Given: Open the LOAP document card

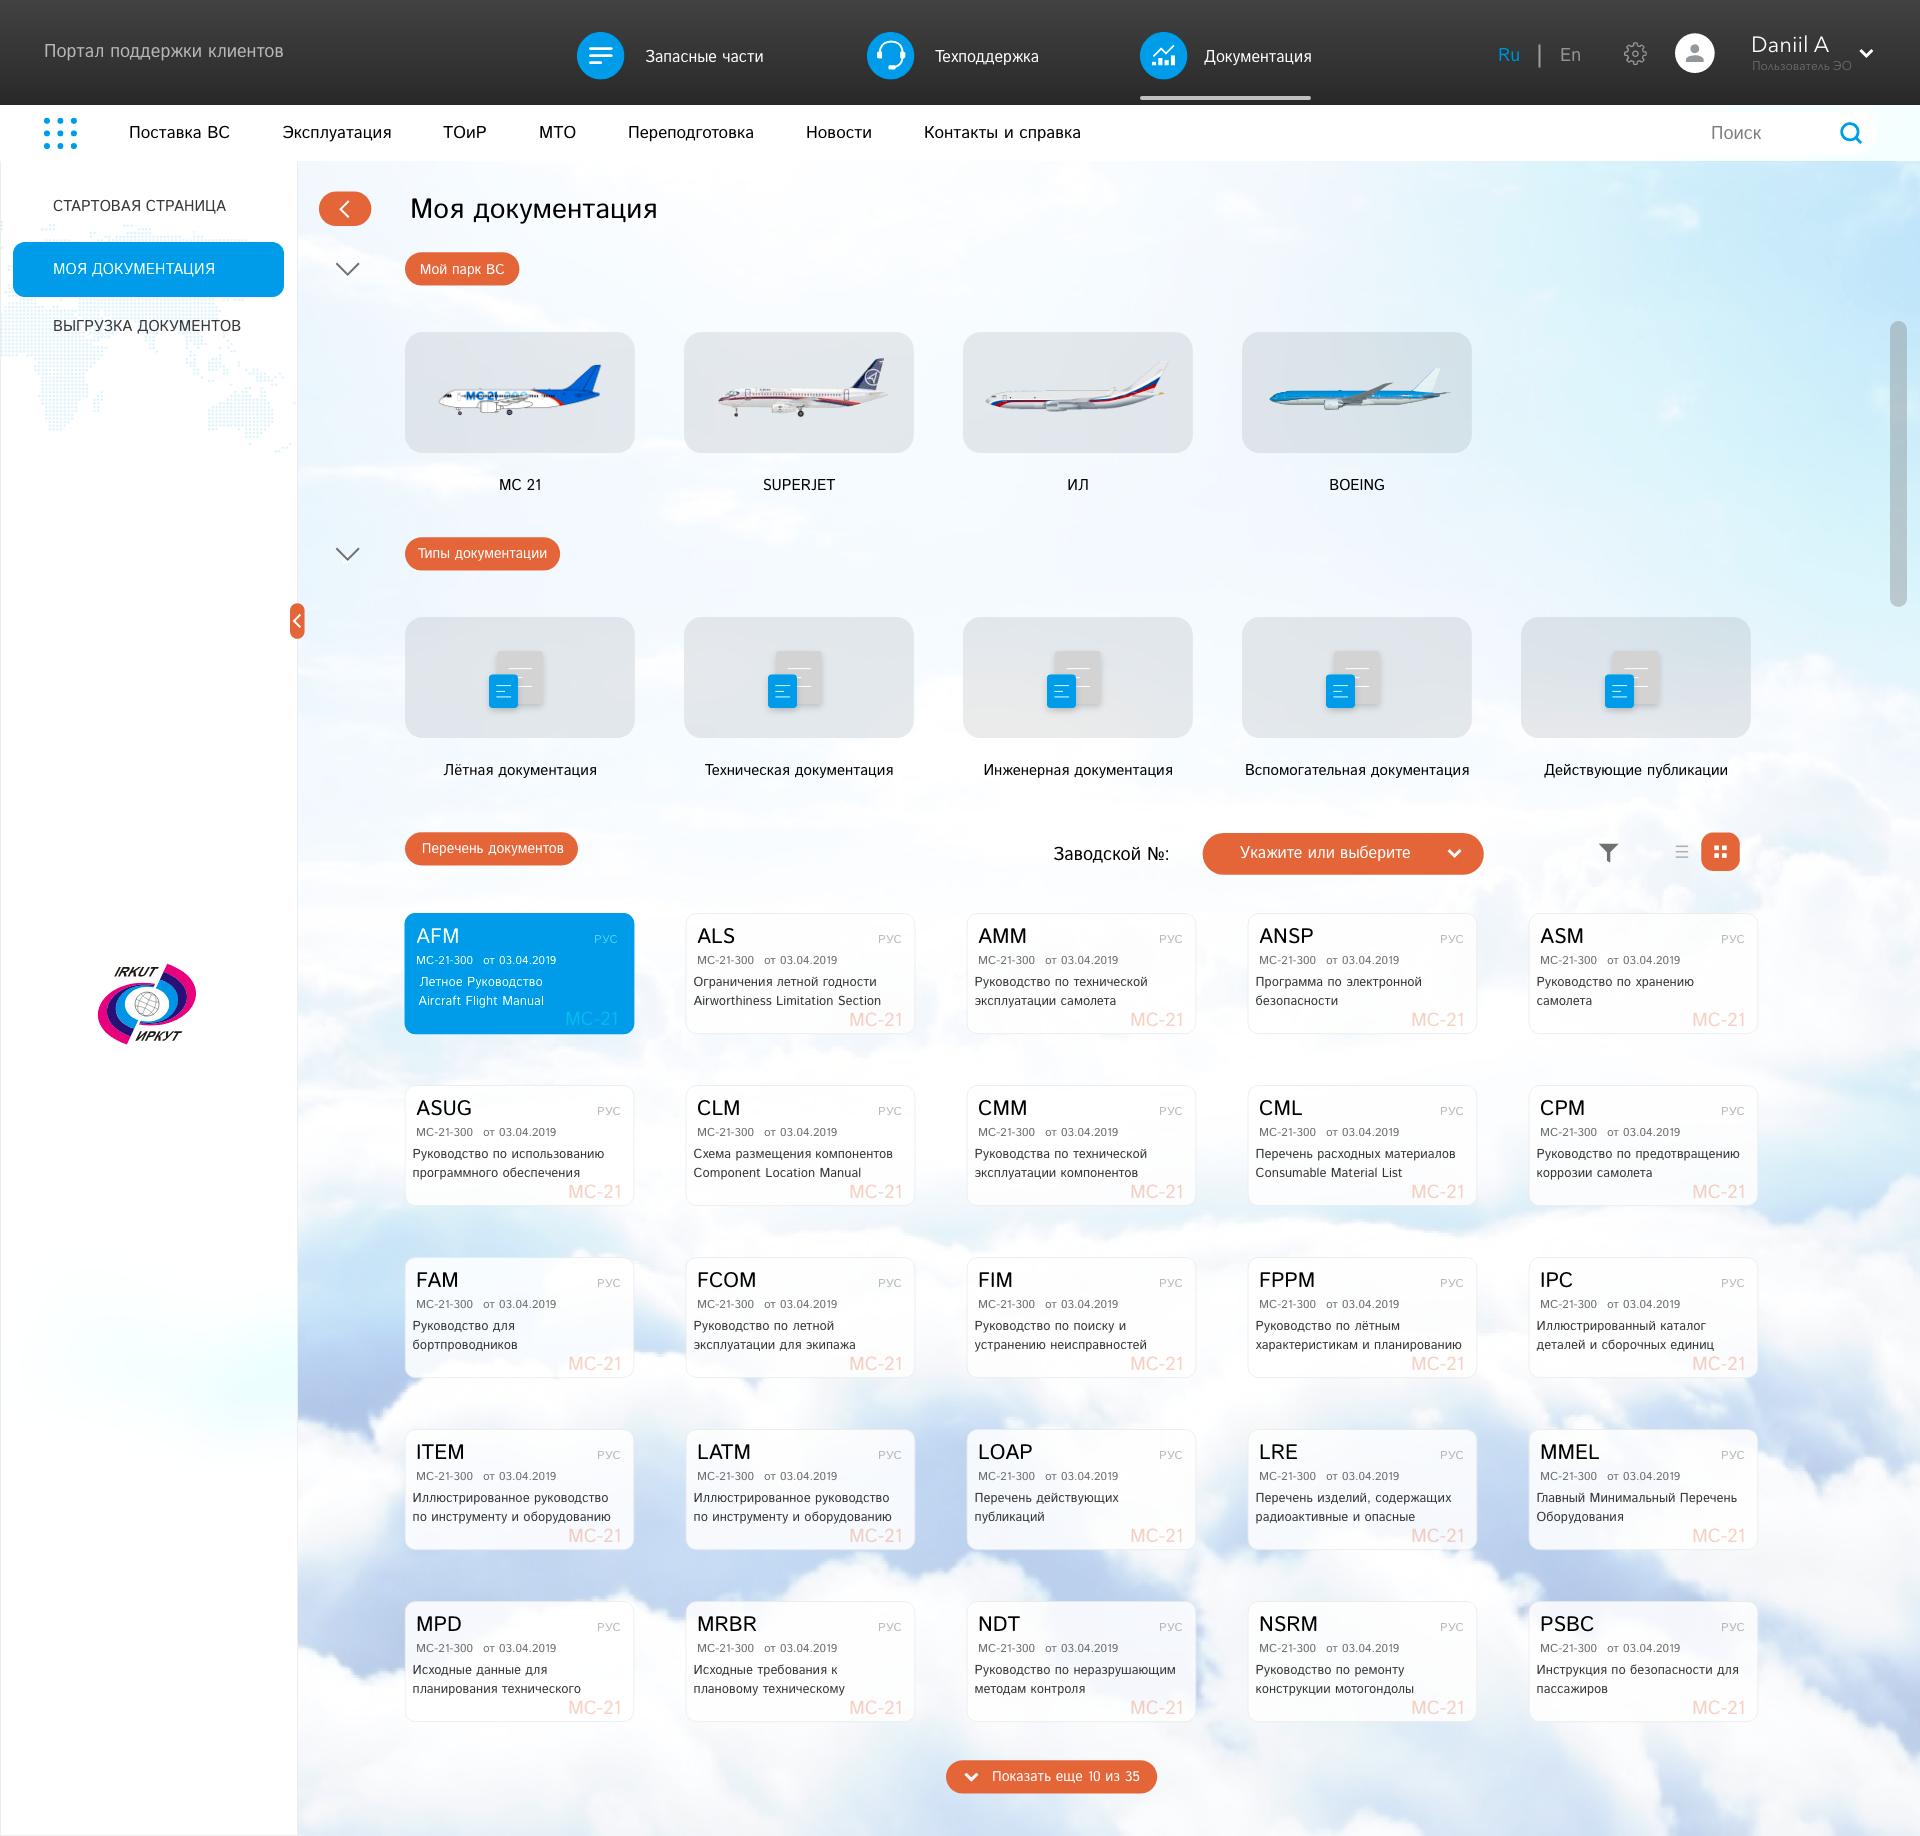Looking at the screenshot, I should (1081, 1489).
